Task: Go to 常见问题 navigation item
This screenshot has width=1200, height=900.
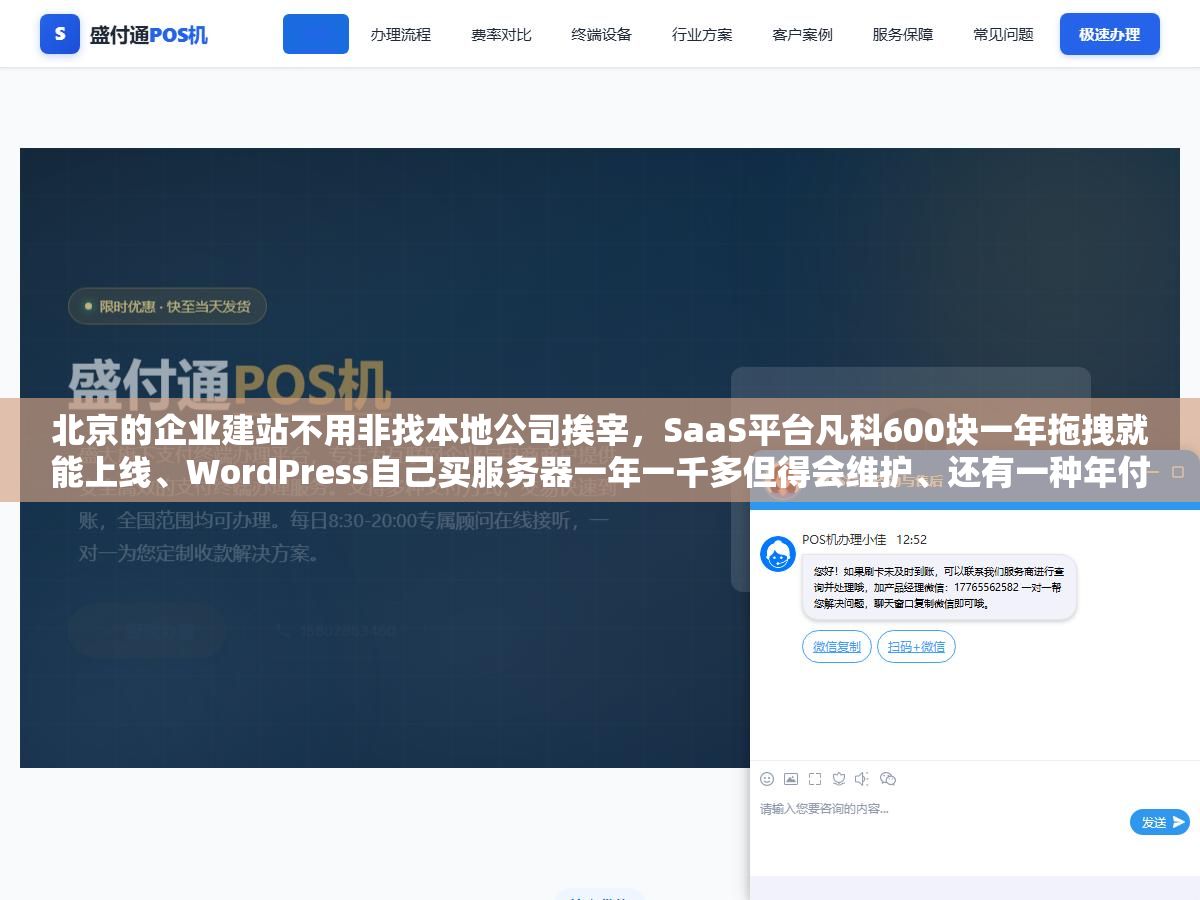Action: (1003, 34)
